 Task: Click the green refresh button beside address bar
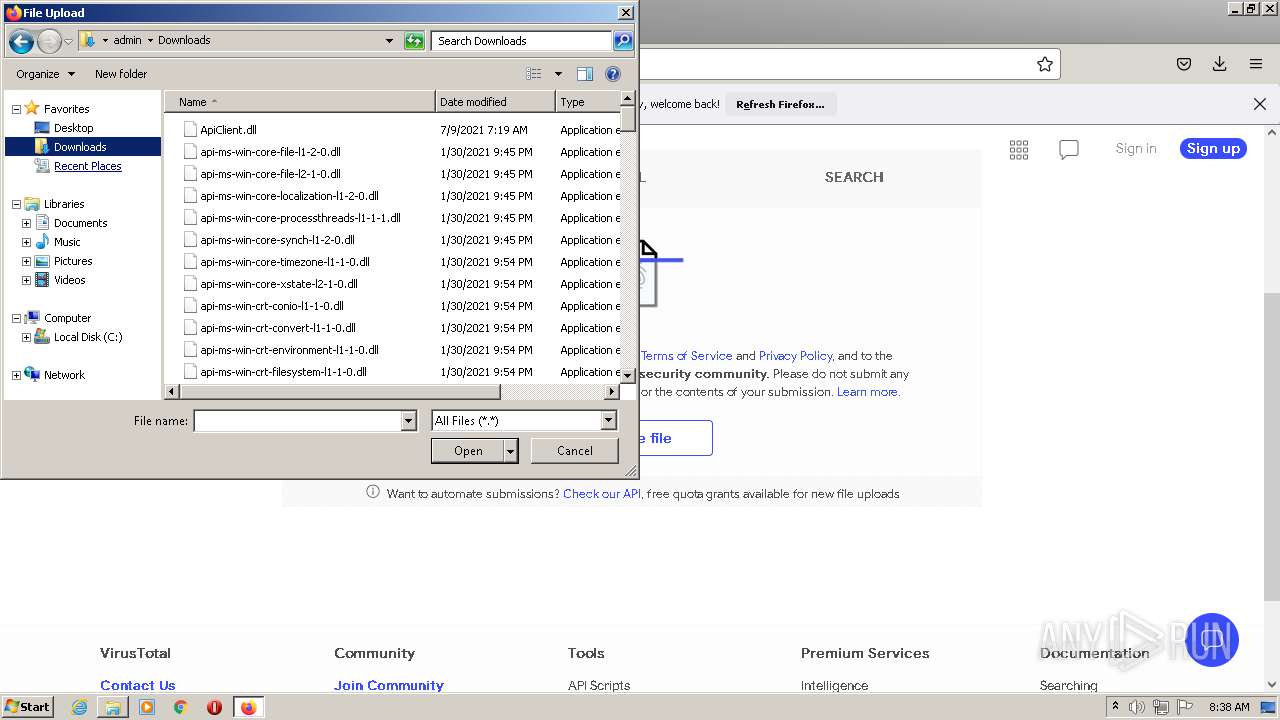click(x=414, y=41)
